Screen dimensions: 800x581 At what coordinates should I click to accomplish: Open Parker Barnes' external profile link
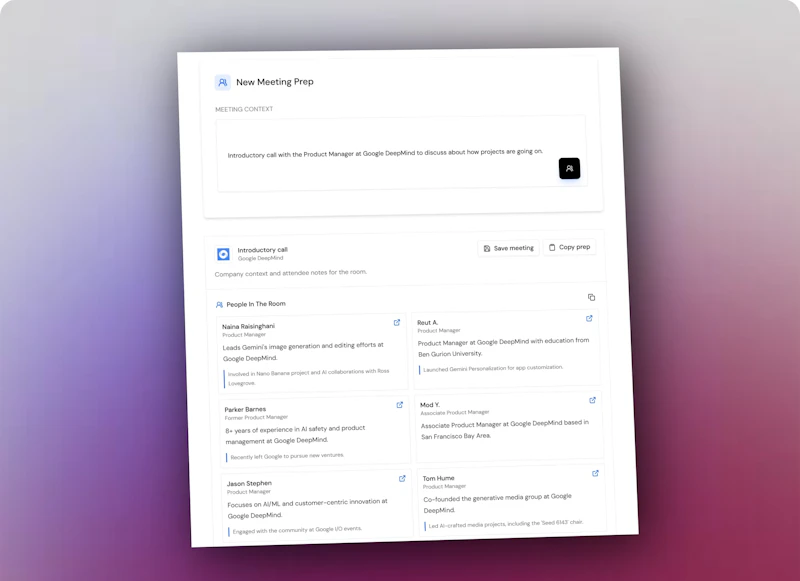tap(399, 405)
